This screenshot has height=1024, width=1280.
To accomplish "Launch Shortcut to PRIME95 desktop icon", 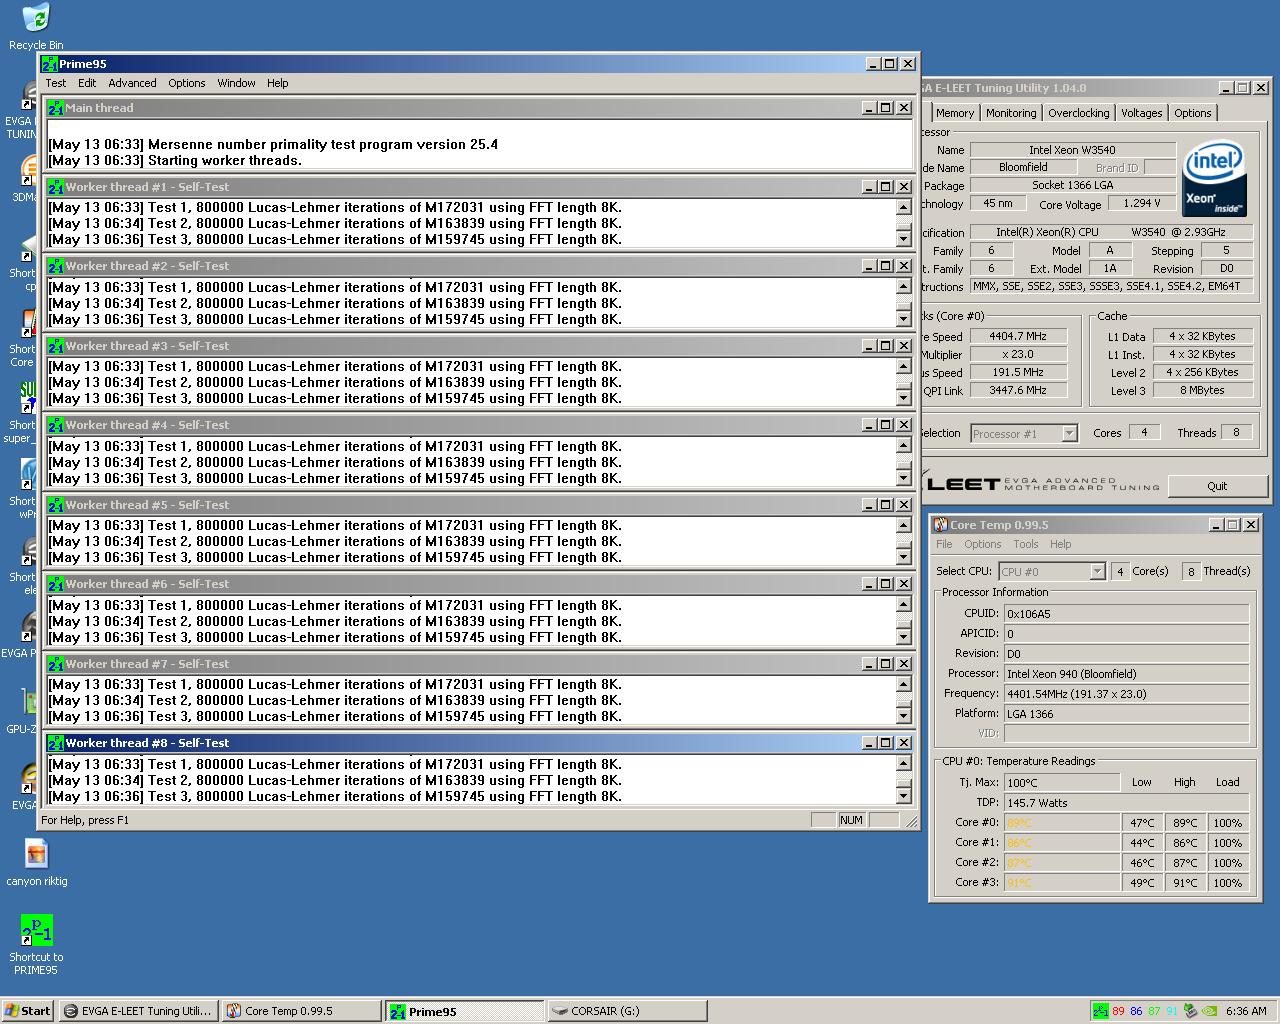I will tap(37, 945).
